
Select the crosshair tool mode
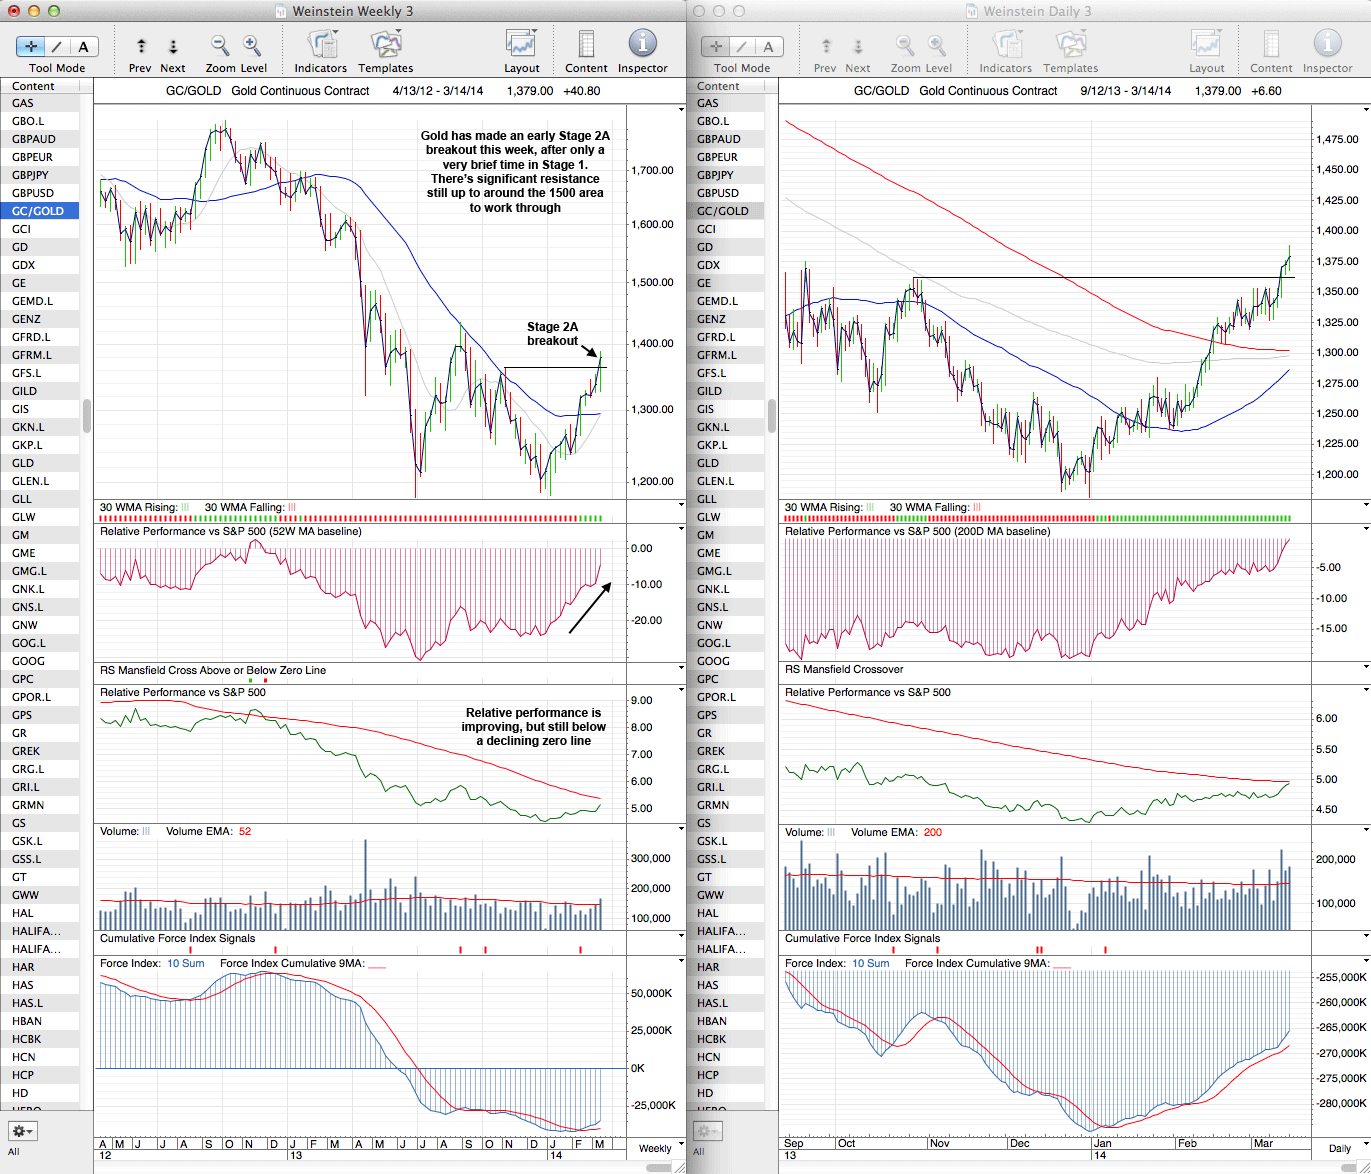click(x=31, y=46)
